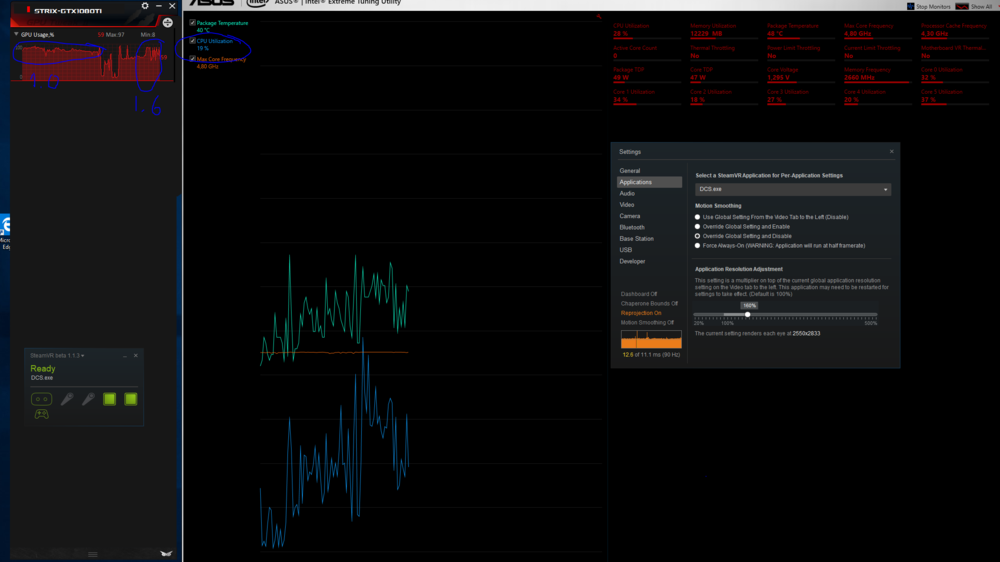Open GPU Tweak settings gear icon

[145, 6]
